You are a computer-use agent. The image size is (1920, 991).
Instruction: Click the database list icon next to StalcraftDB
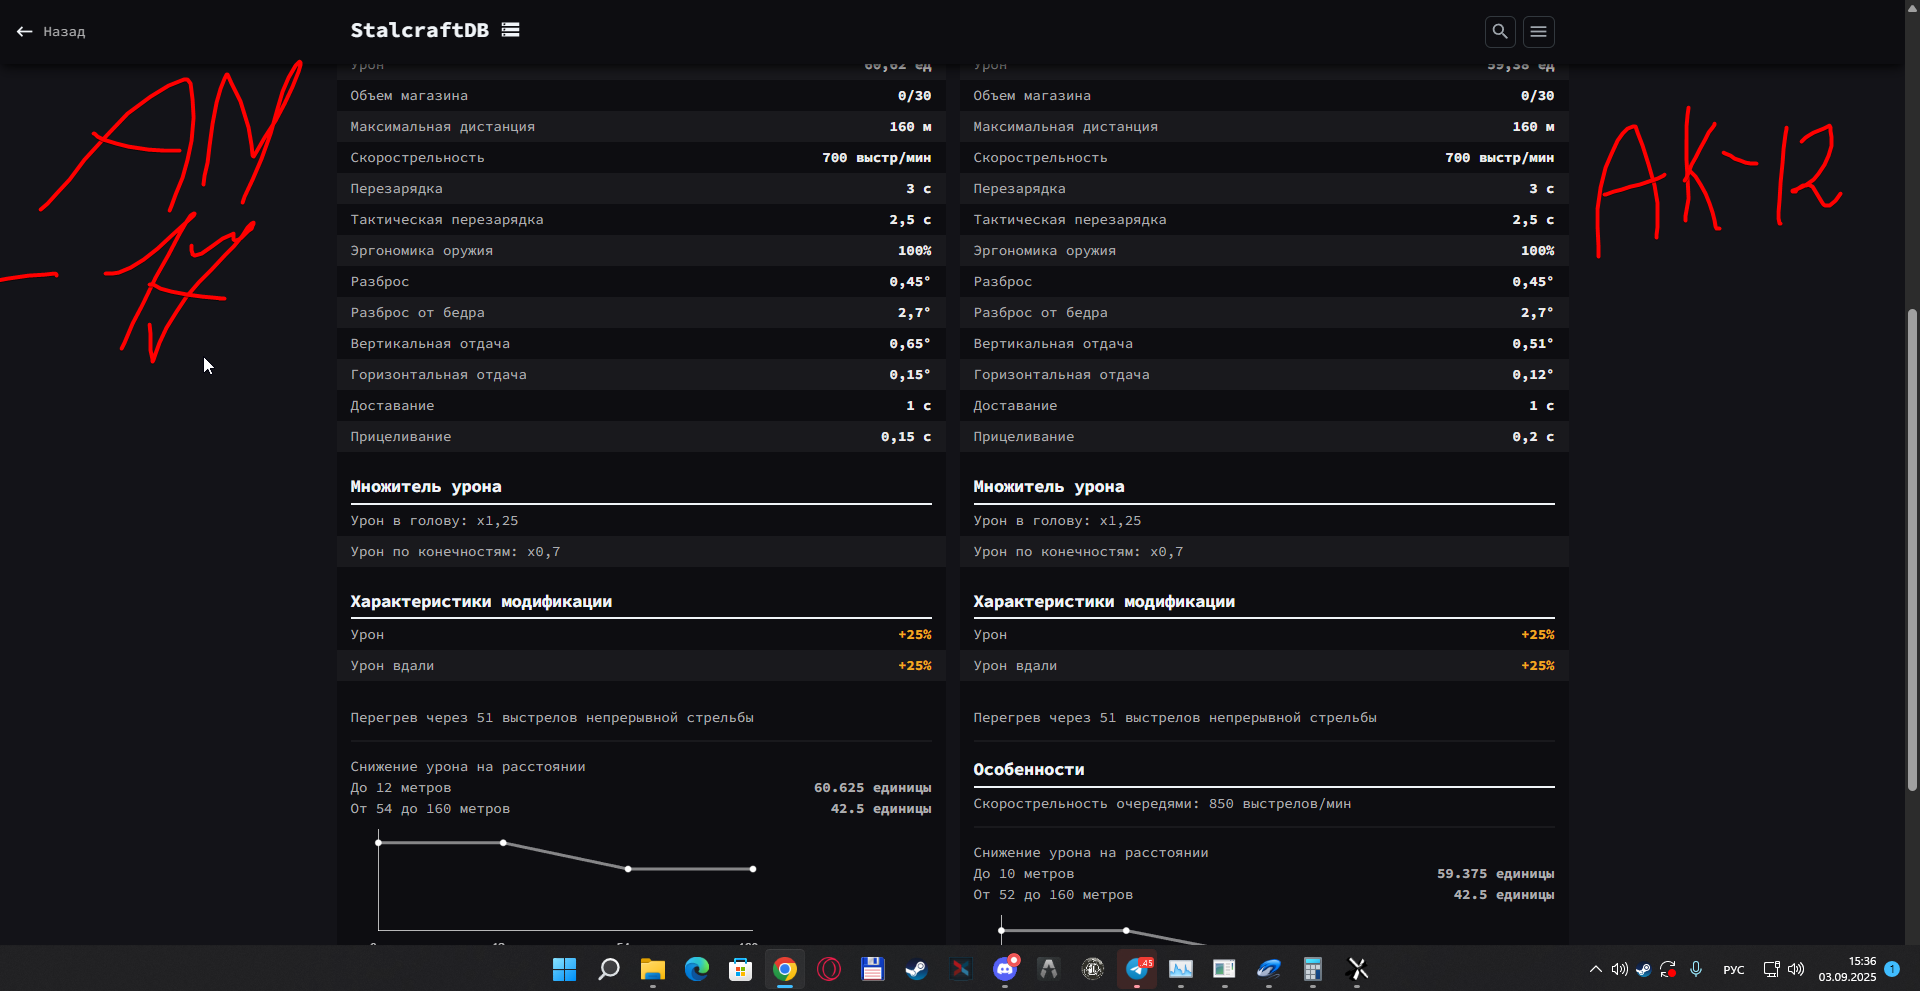[511, 30]
